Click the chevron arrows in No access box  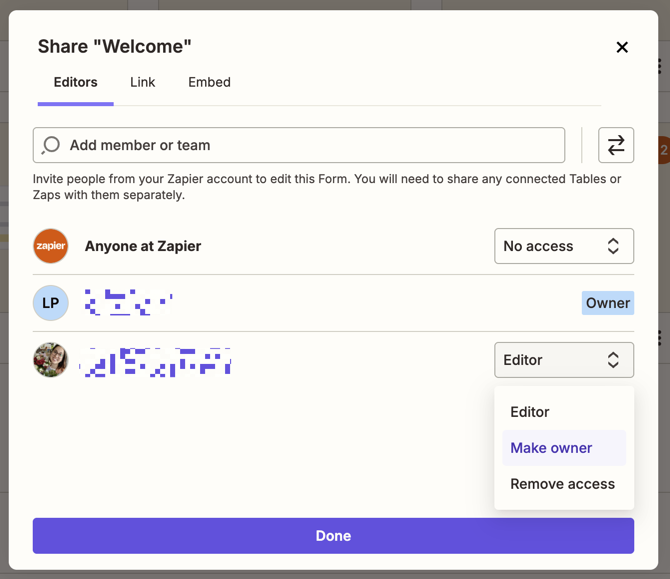(x=613, y=246)
